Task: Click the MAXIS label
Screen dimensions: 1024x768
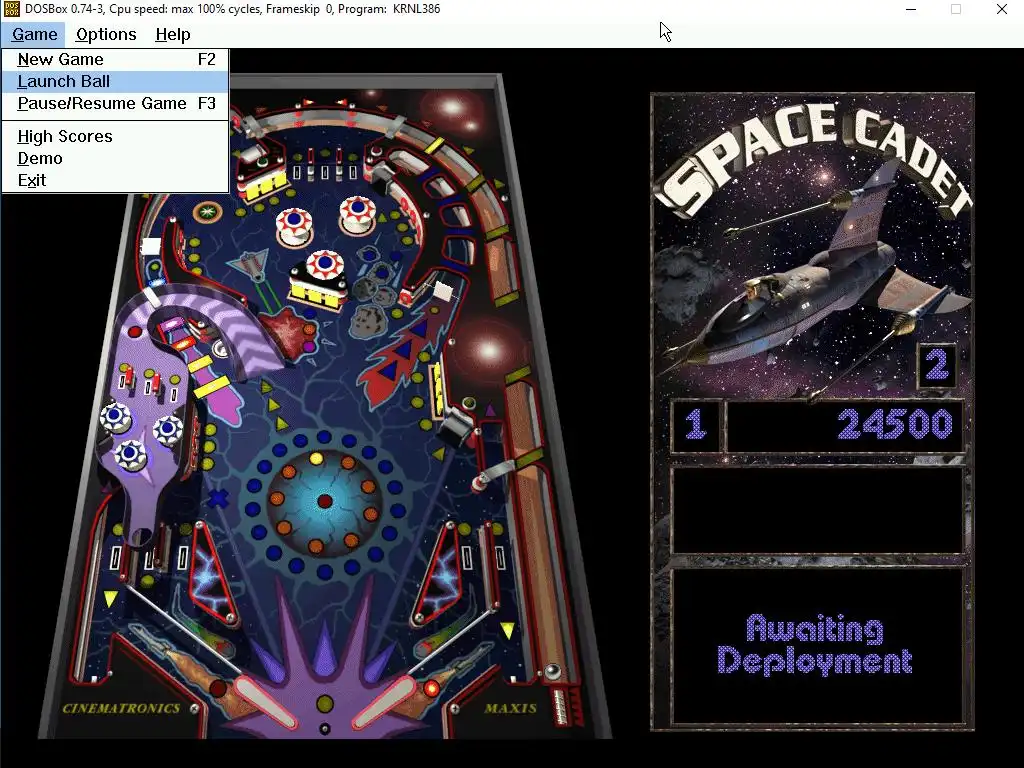Action: point(511,709)
